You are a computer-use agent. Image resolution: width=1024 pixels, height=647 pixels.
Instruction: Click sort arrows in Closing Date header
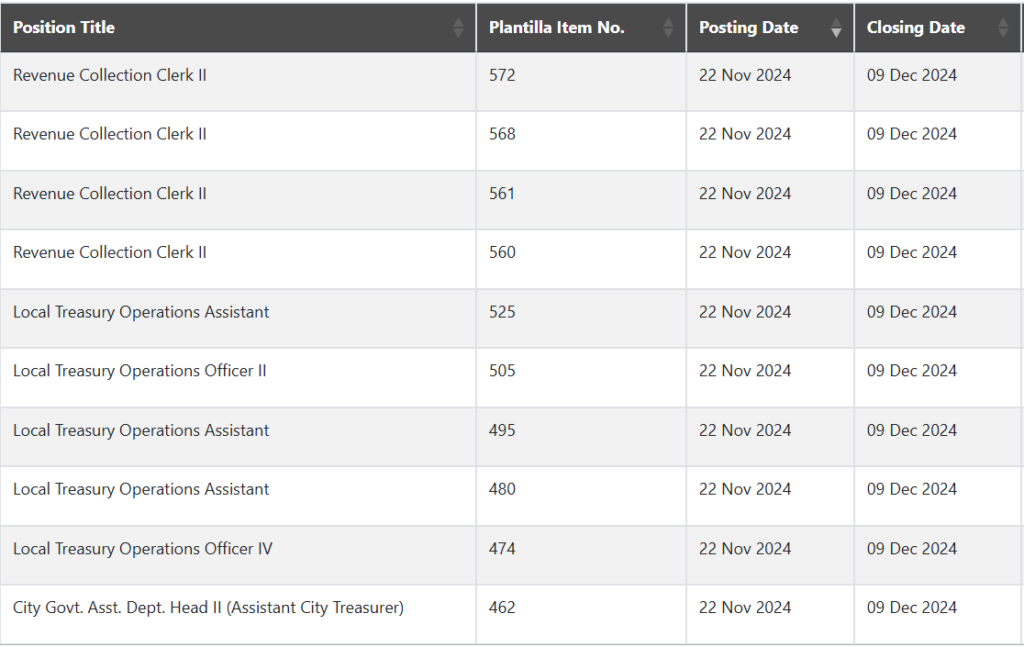(1003, 28)
